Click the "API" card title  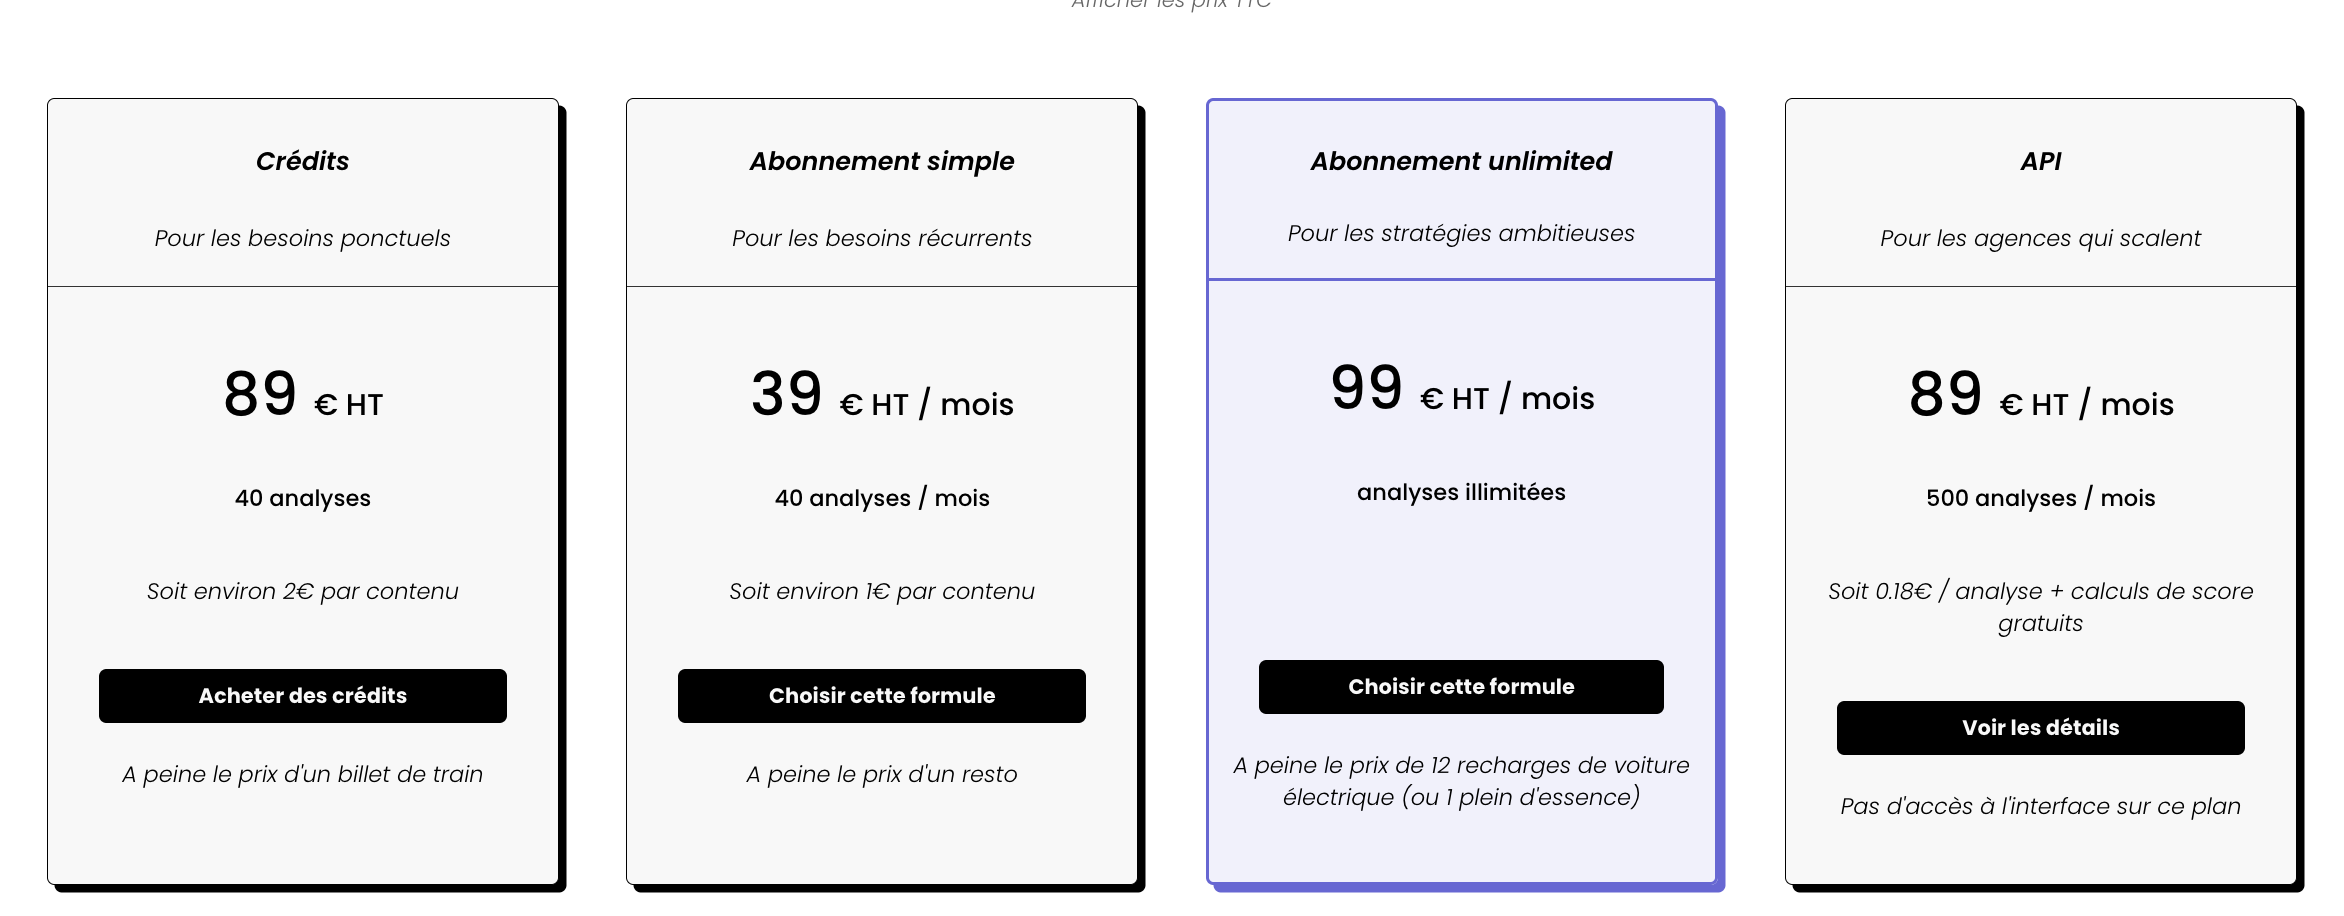2040,161
